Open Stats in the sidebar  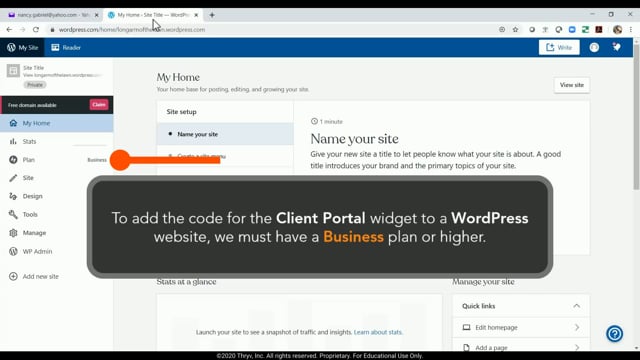57,141
